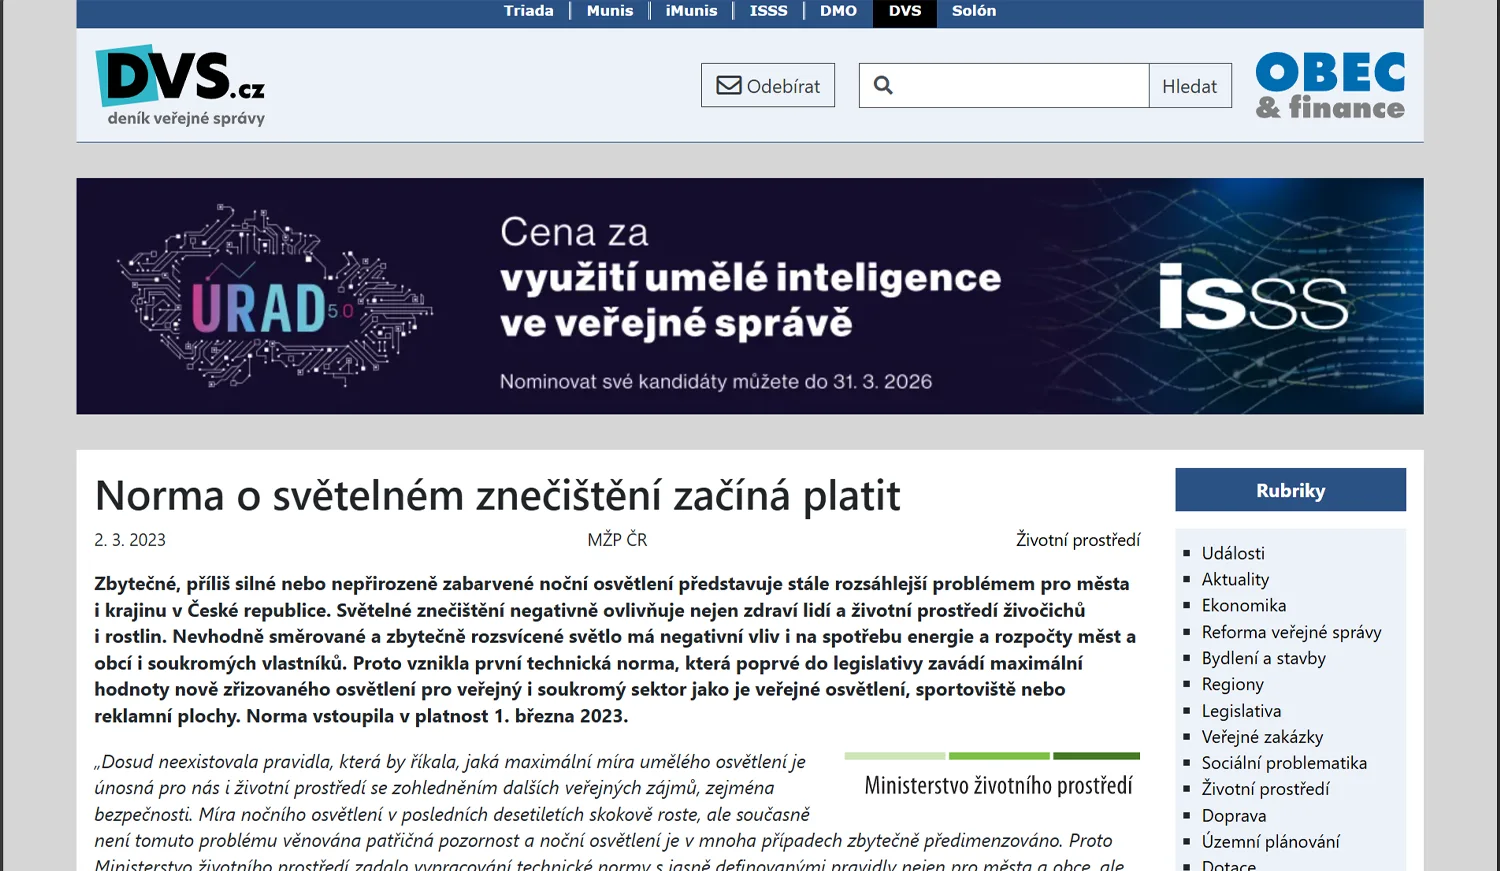Click the OBEC & finance logo
The width and height of the screenshot is (1500, 871).
tap(1330, 84)
